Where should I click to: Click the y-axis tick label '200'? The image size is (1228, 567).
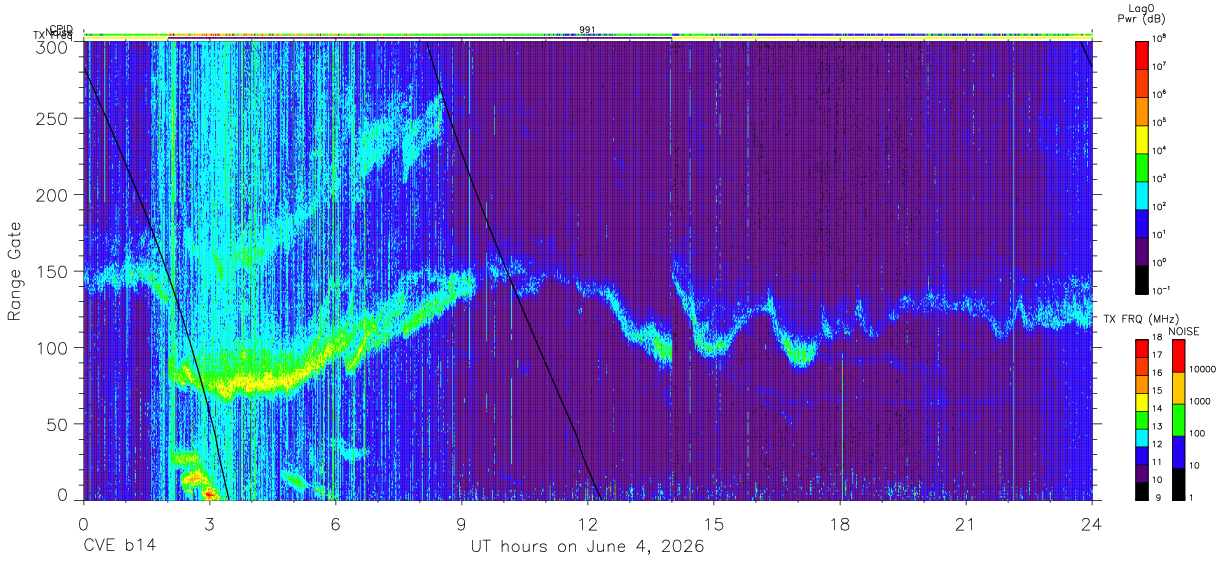point(51,195)
